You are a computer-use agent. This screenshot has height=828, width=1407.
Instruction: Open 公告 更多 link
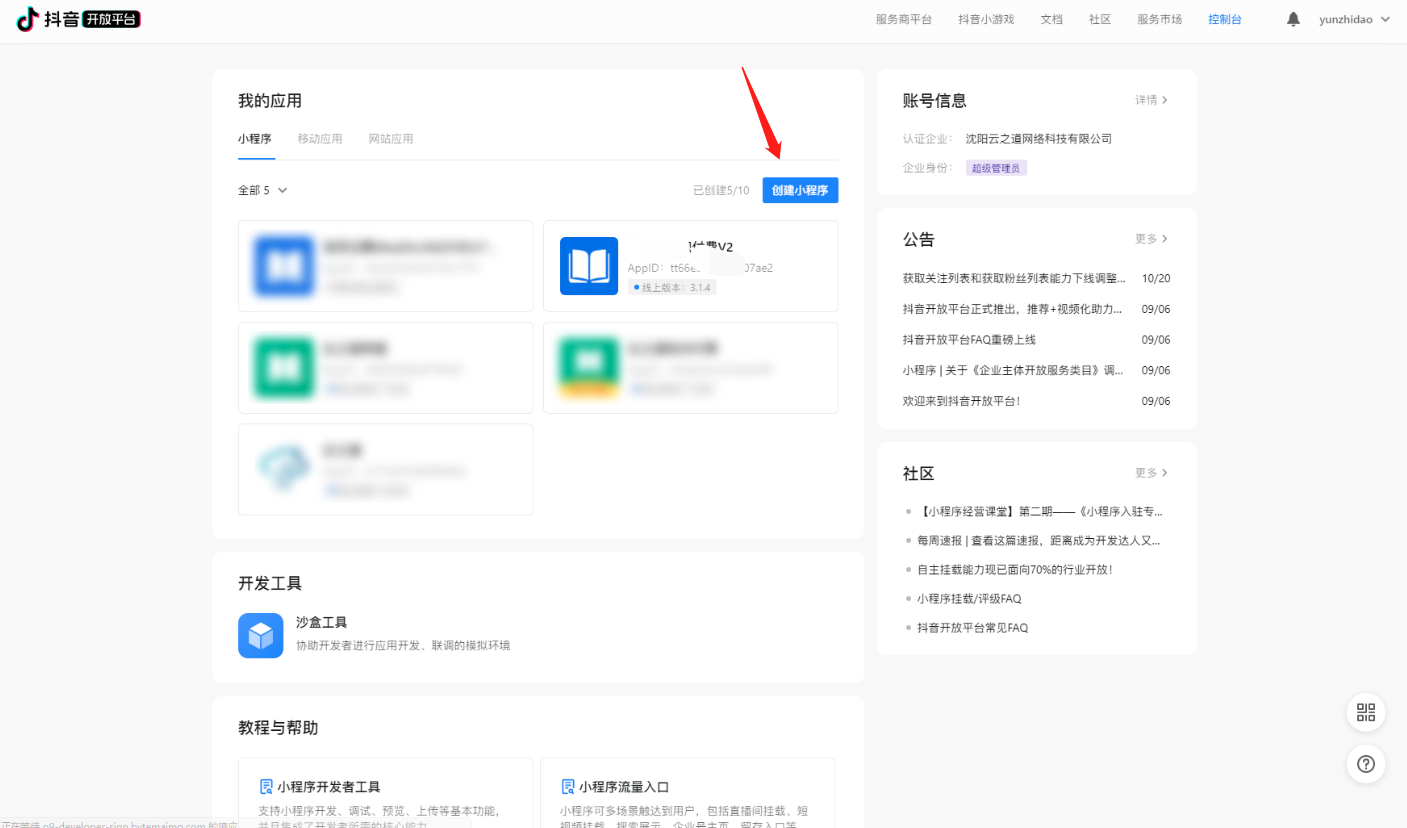tap(1151, 239)
